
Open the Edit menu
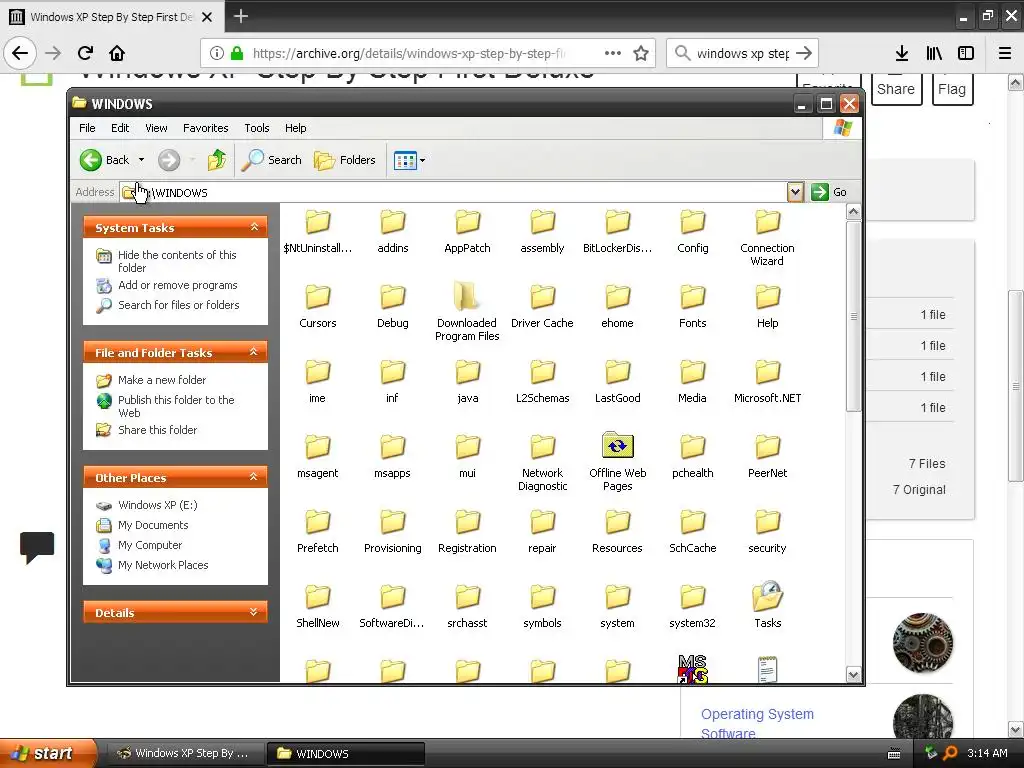click(x=120, y=128)
